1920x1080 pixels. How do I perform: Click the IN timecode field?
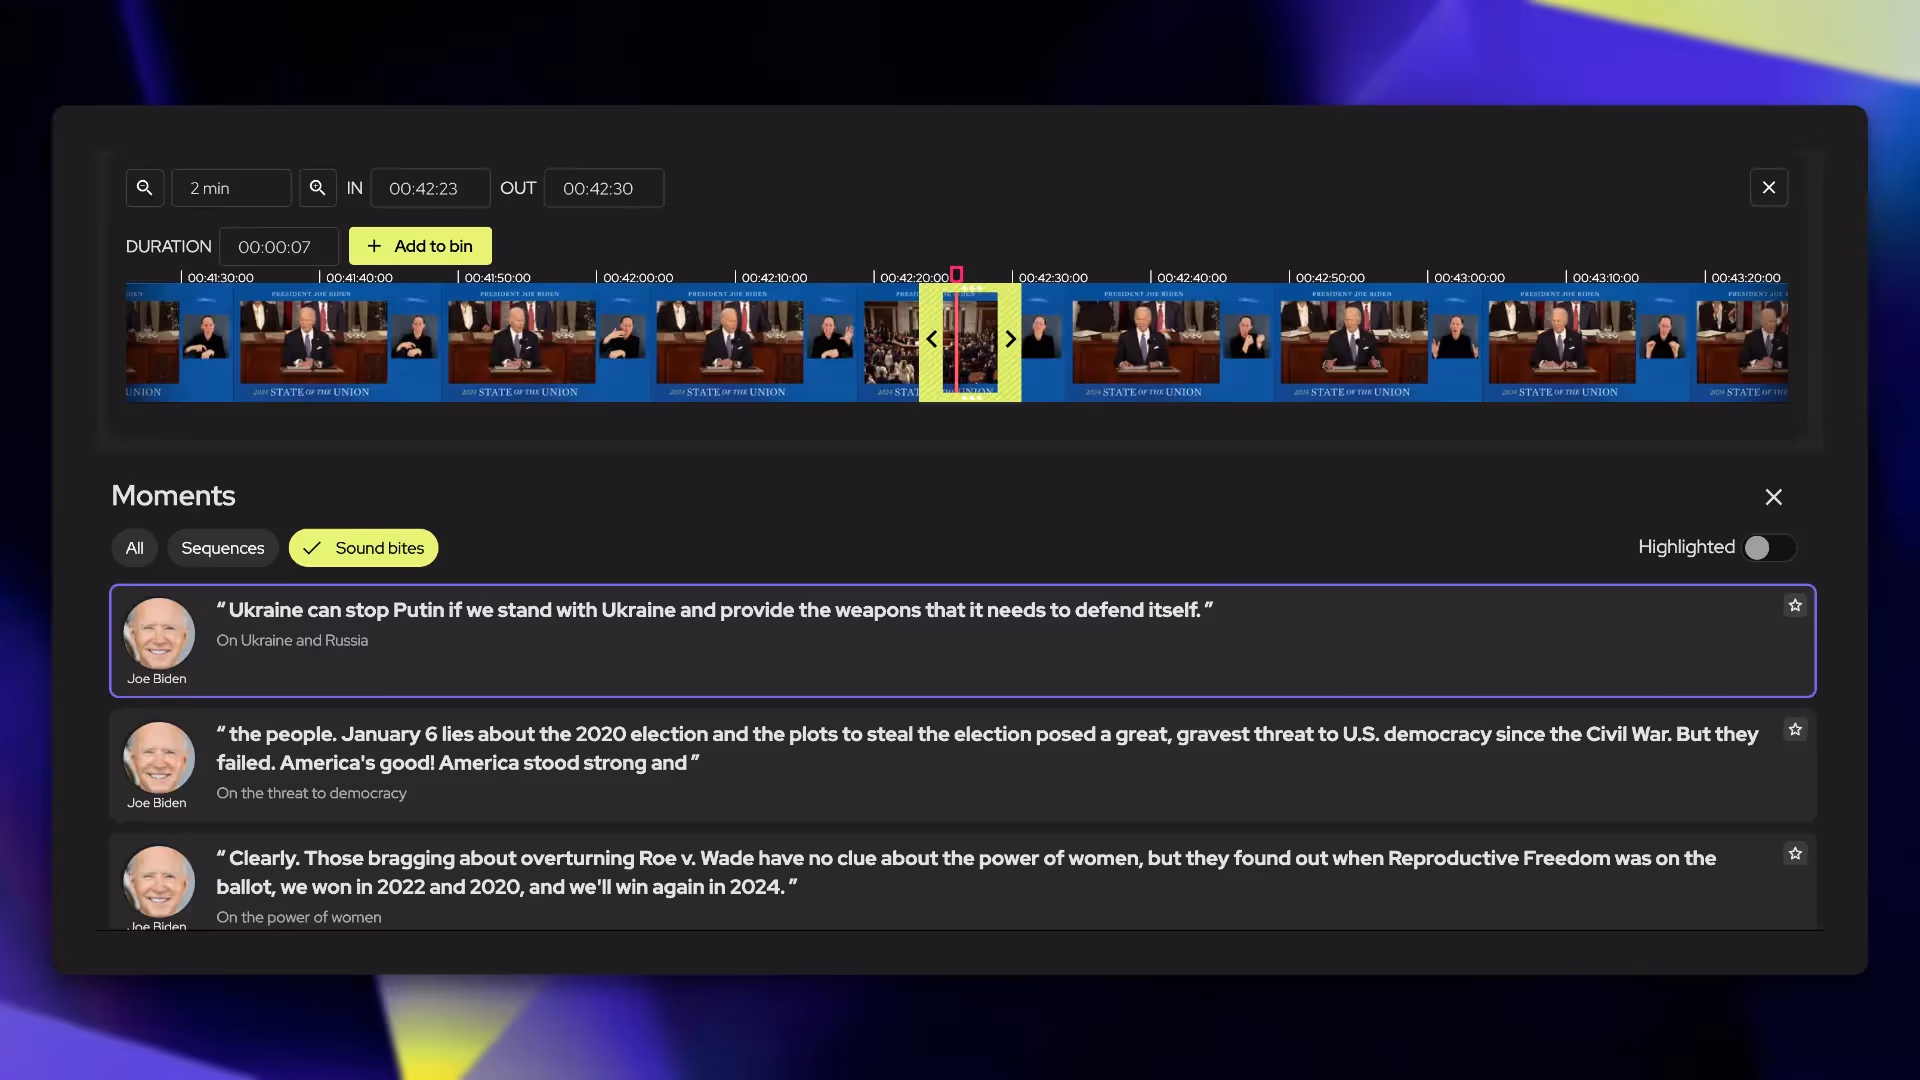point(430,188)
